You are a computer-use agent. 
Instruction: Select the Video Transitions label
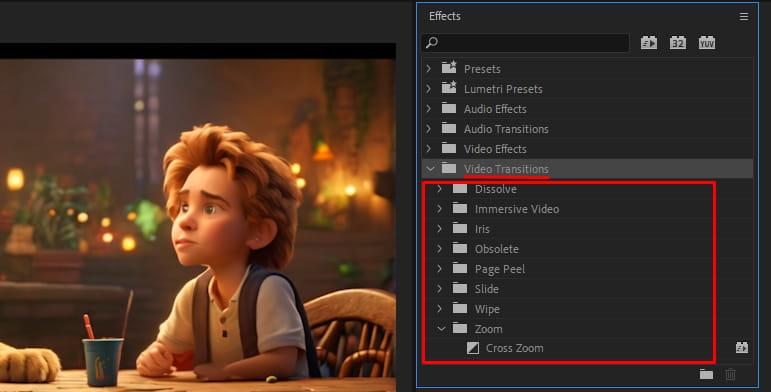[x=506, y=169]
